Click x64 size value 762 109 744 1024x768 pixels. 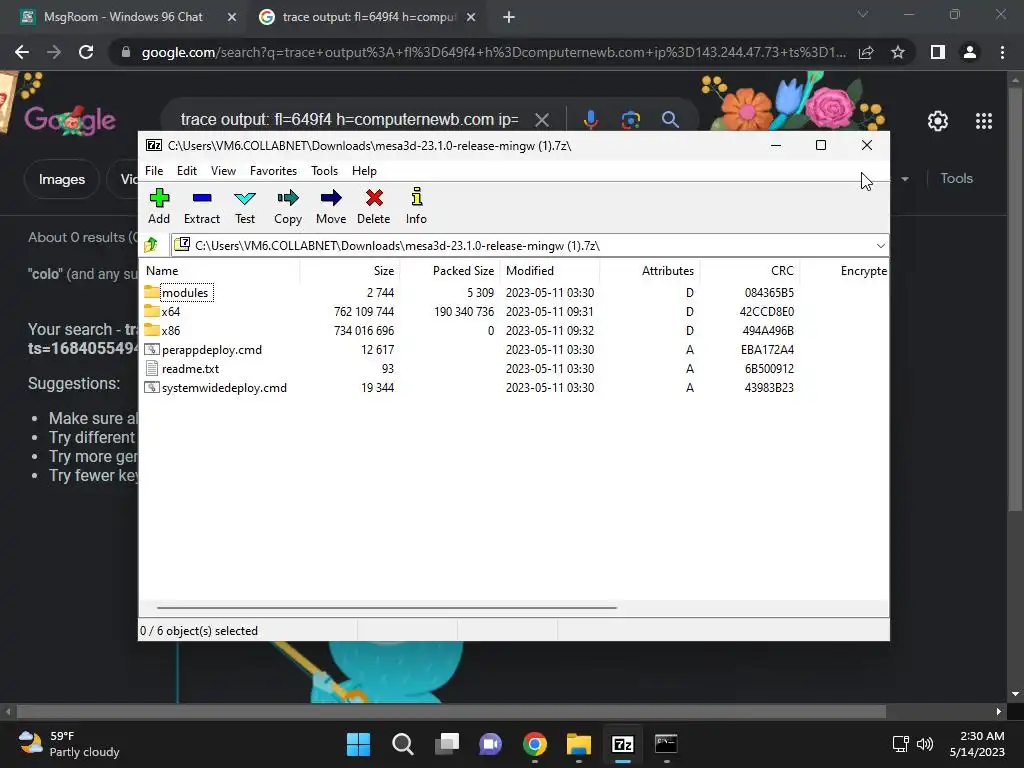click(364, 312)
